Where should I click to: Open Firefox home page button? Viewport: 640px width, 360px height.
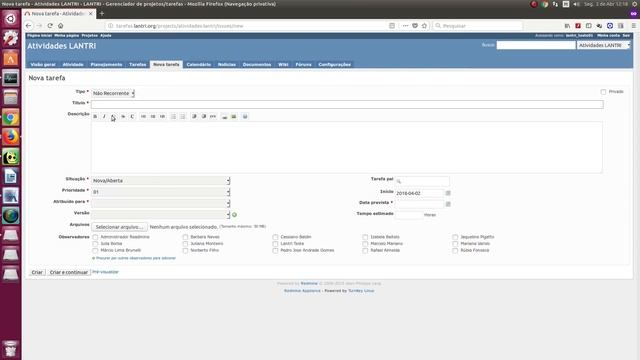(60, 26)
